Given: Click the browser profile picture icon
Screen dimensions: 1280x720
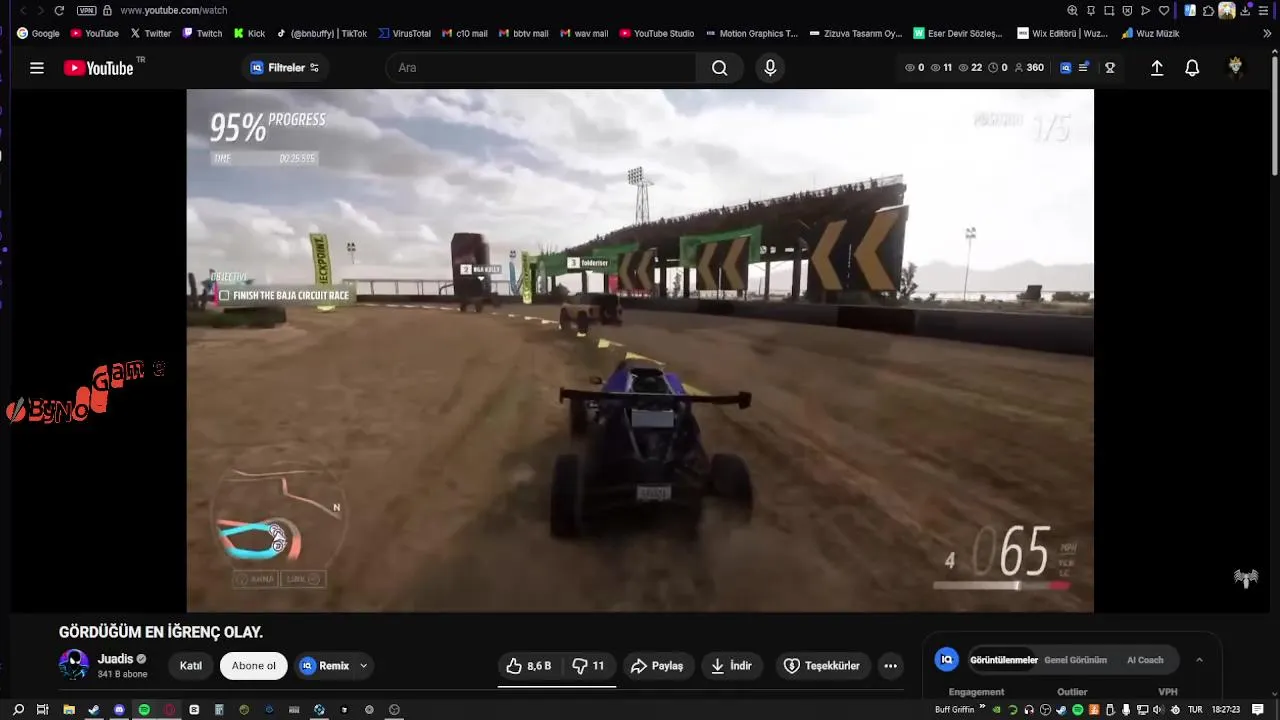Looking at the screenshot, I should tap(1227, 10).
